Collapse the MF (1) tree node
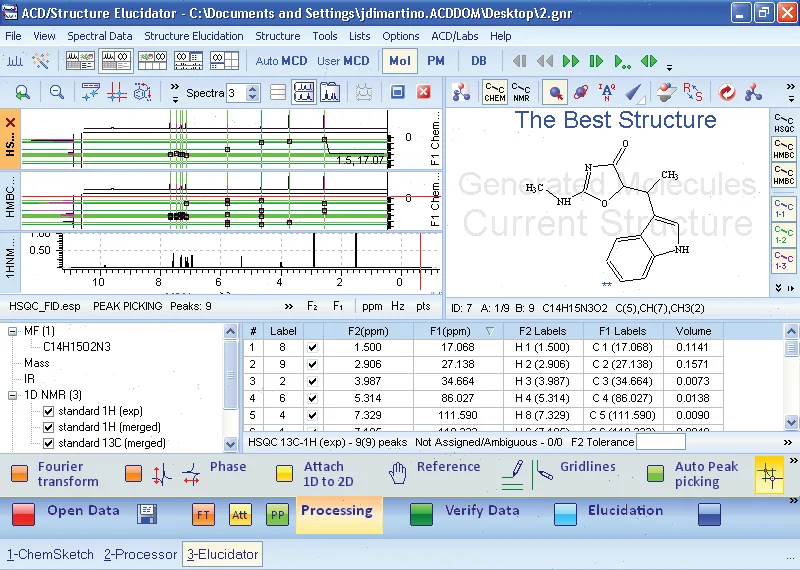The image size is (800, 570). [x=13, y=331]
